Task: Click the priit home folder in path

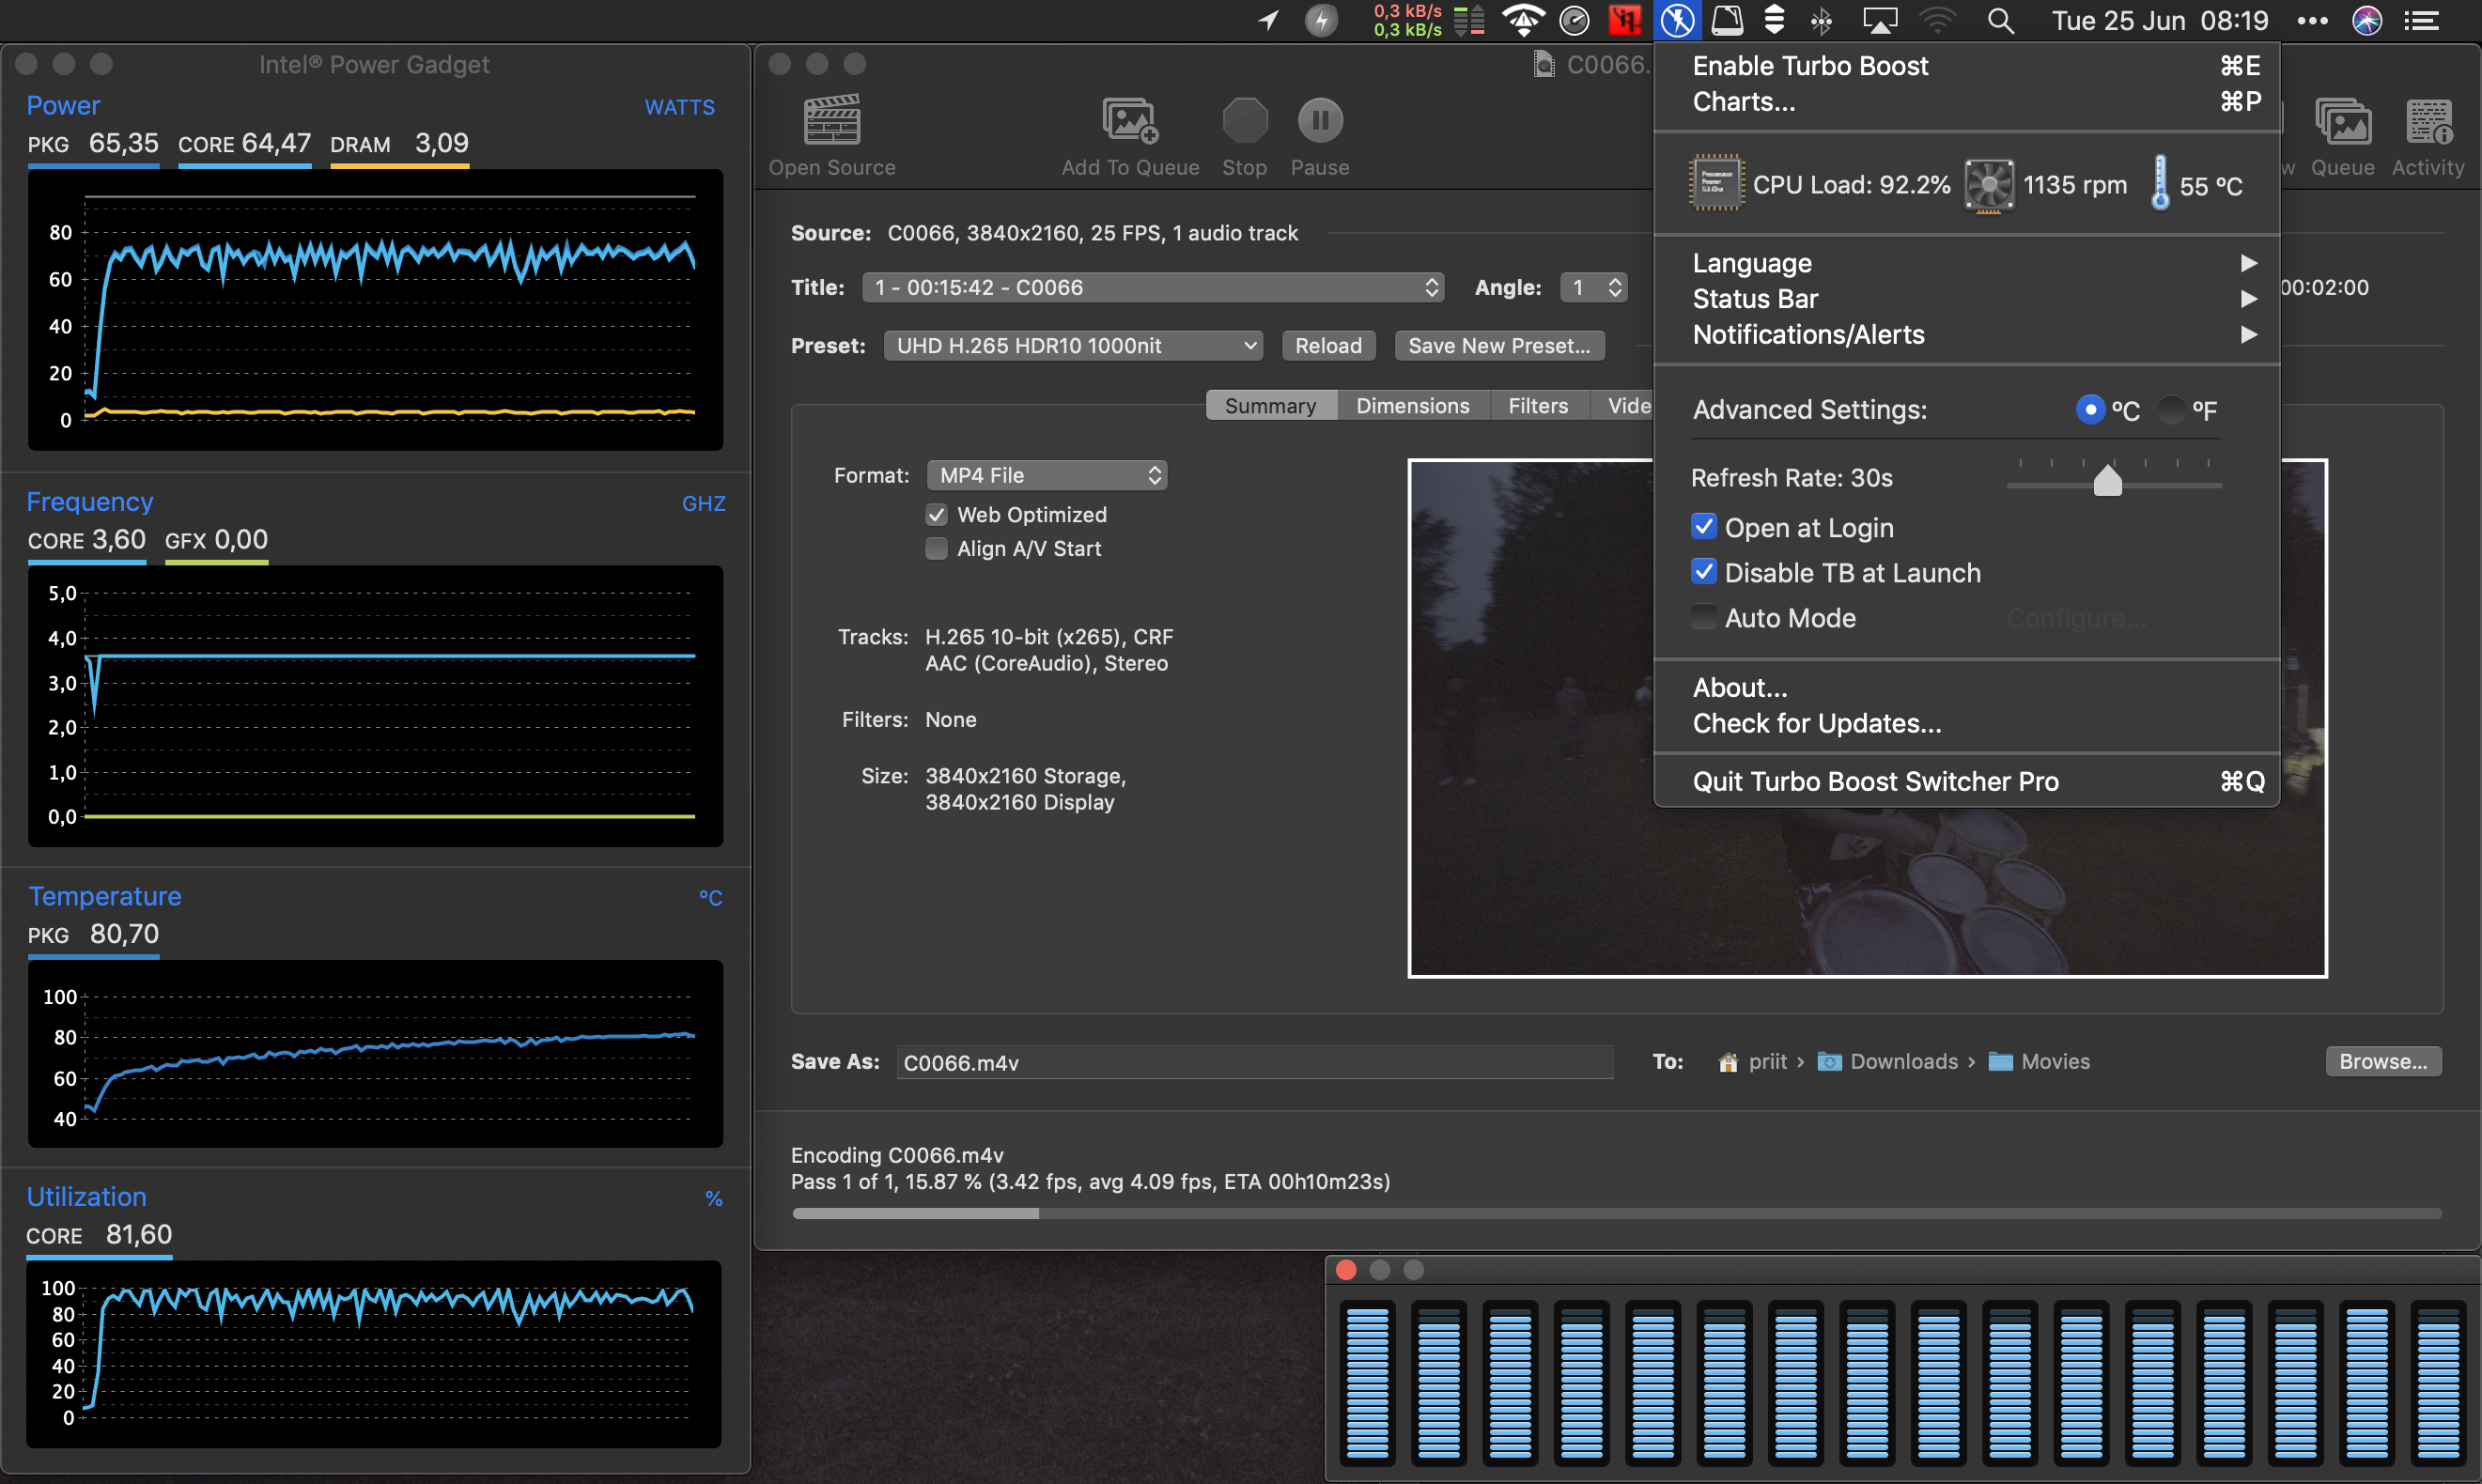Action: (1751, 1062)
